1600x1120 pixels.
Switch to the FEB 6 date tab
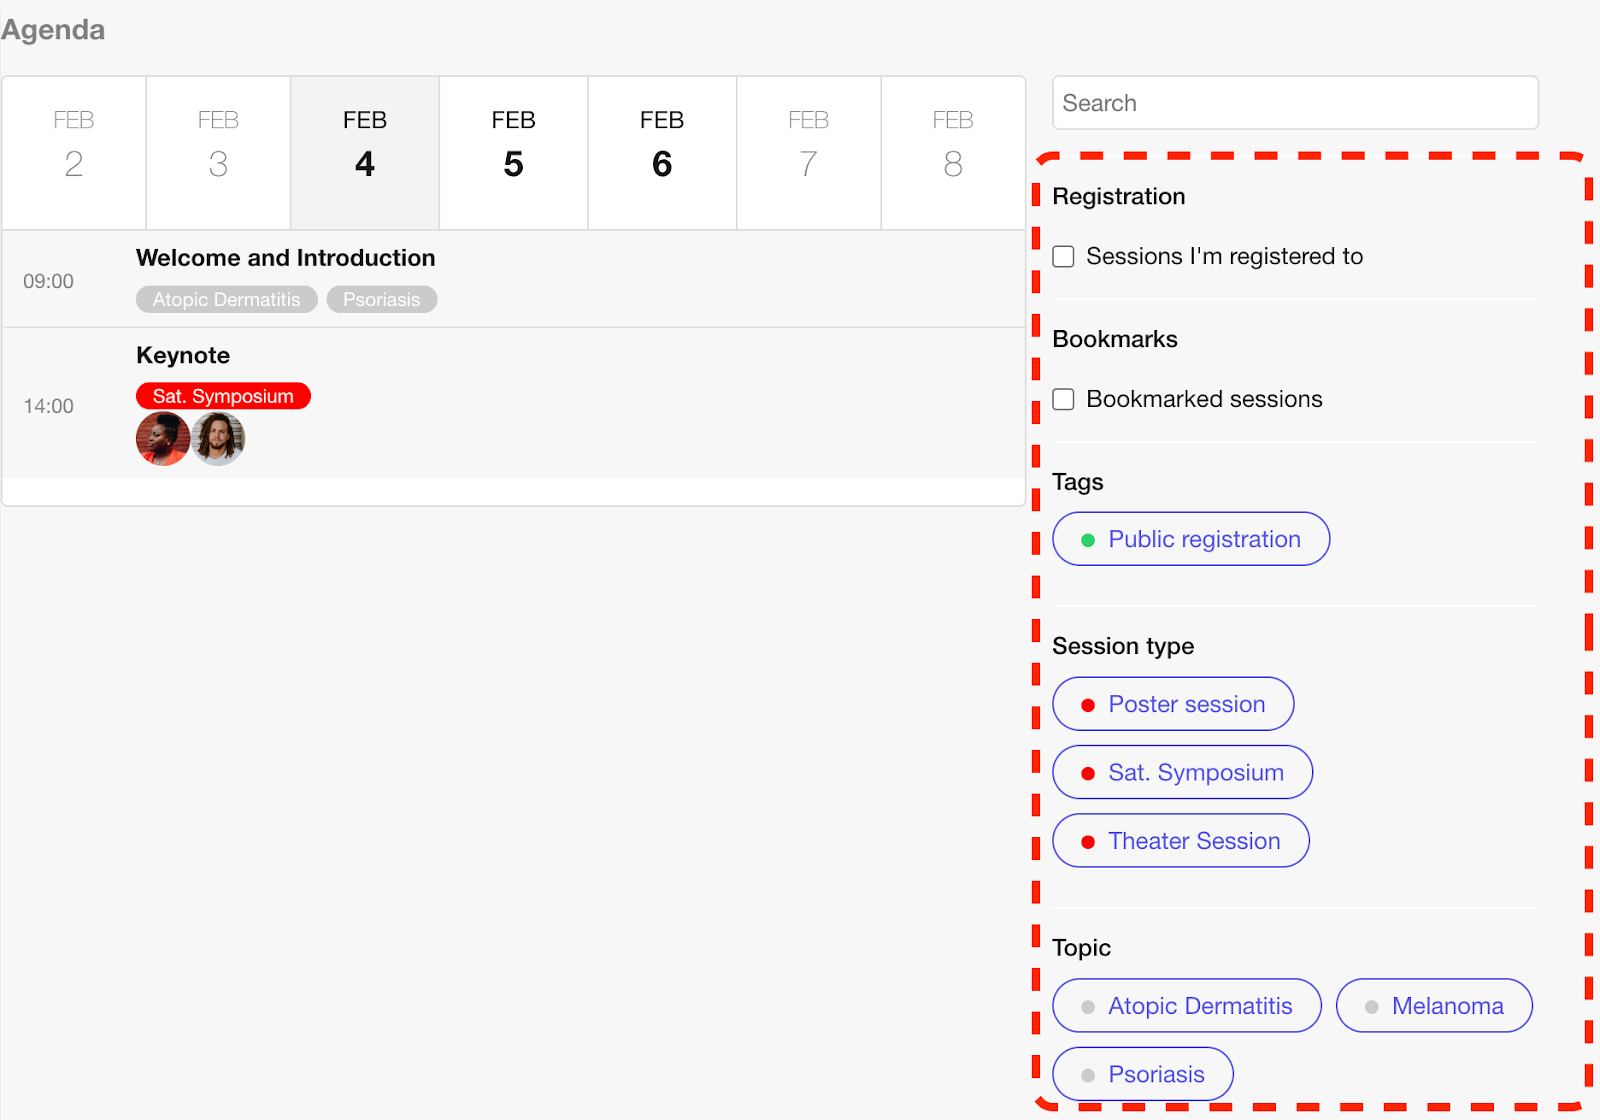[662, 153]
